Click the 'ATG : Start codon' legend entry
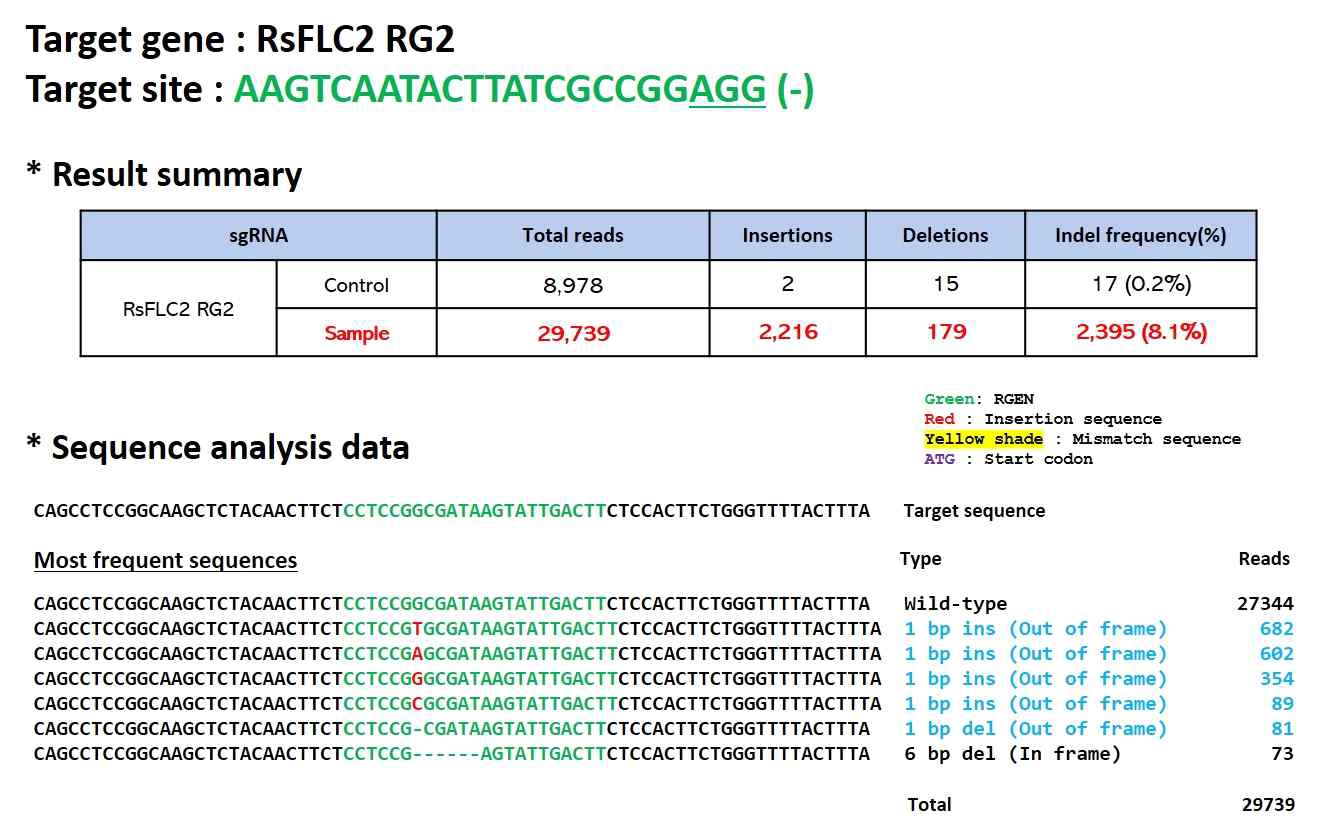This screenshot has height=829, width=1330. (x=1008, y=459)
